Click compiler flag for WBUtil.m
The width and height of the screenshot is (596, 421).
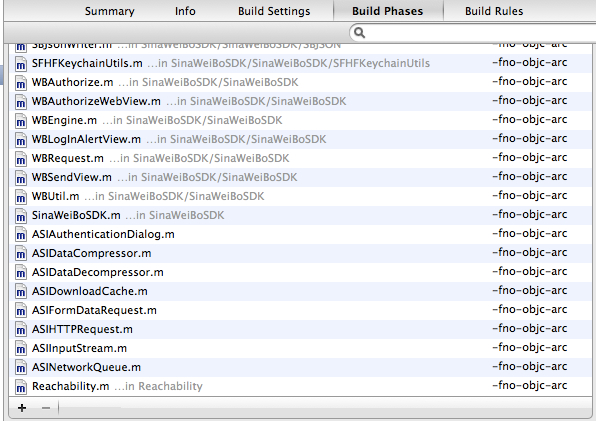(x=529, y=196)
